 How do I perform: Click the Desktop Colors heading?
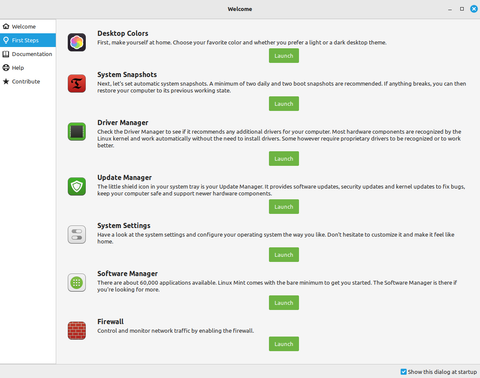[123, 33]
